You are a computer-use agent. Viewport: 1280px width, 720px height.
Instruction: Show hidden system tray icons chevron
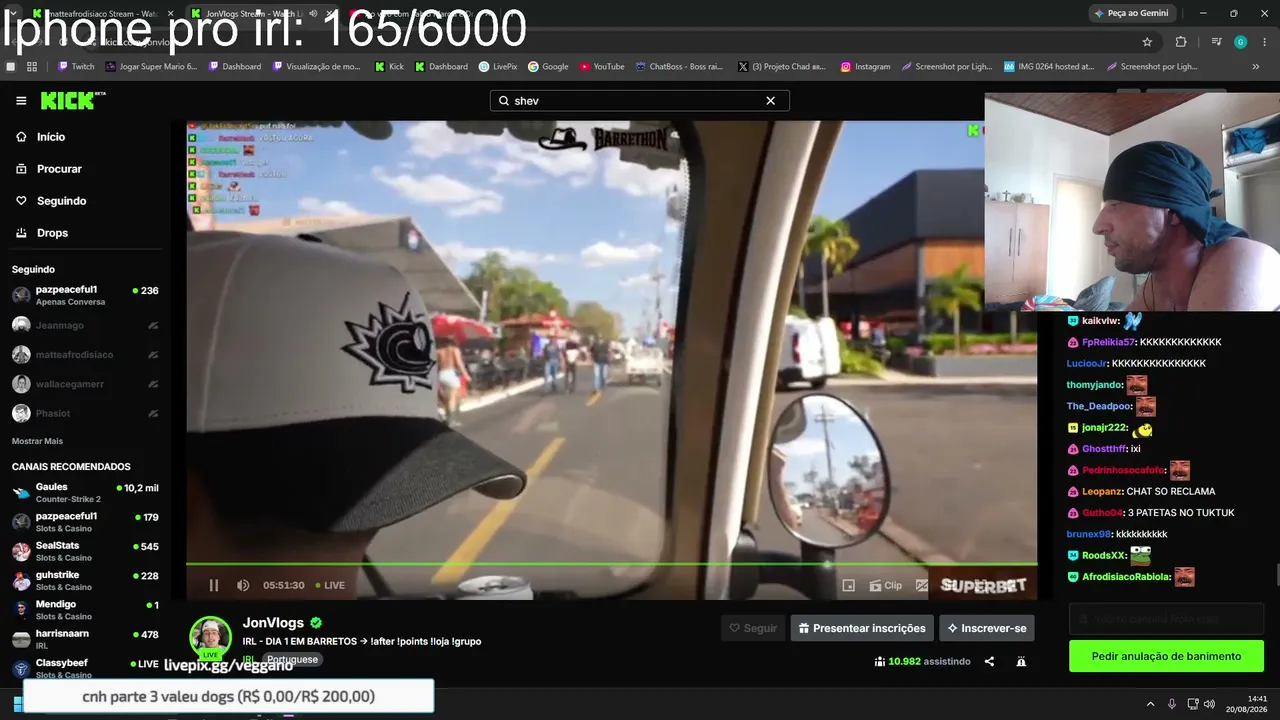pos(1150,704)
